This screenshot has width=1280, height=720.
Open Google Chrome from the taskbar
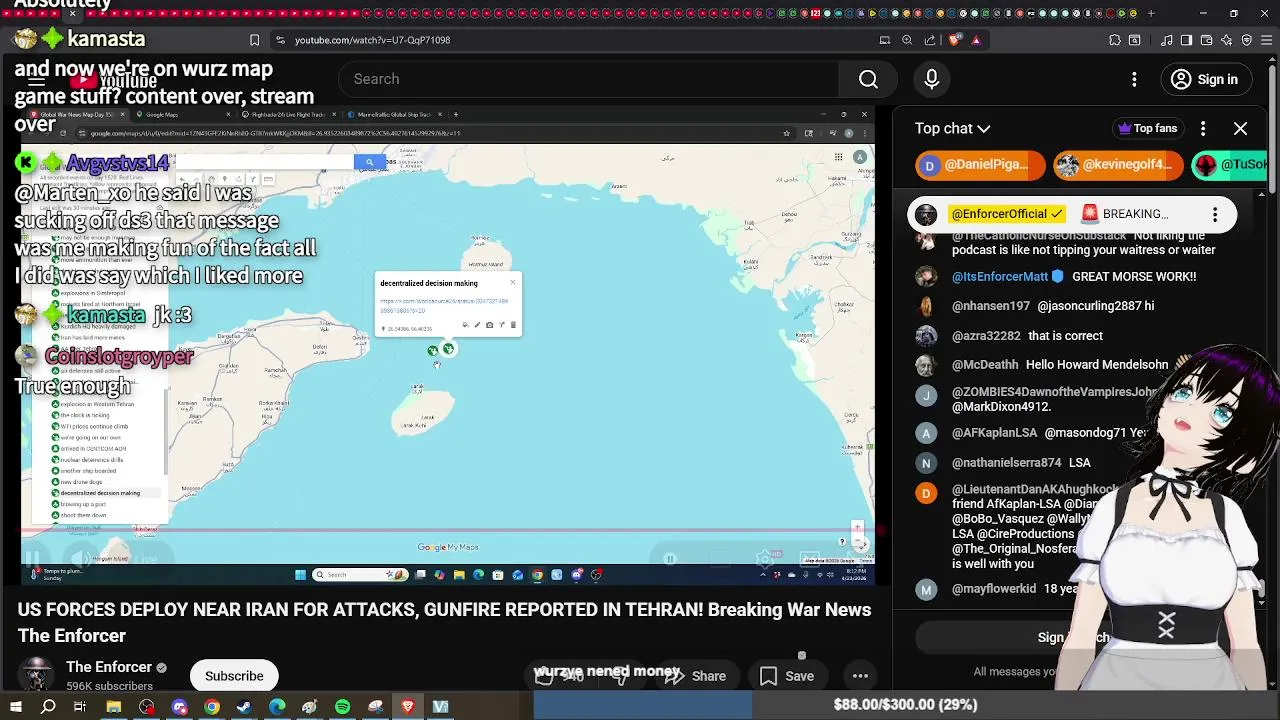[x=212, y=707]
